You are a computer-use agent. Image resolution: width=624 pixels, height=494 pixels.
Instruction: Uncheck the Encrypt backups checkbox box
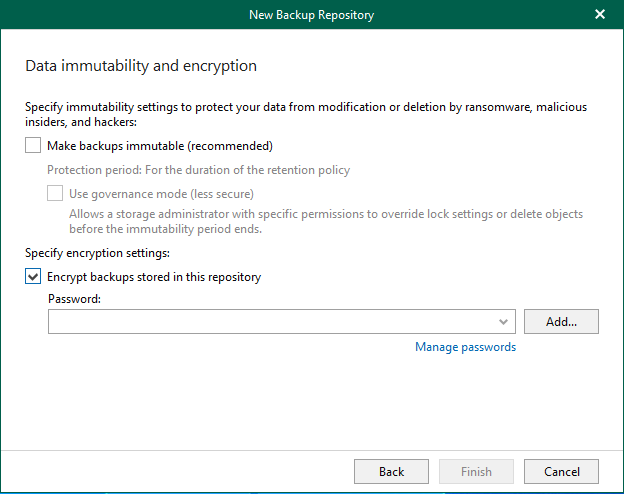click(x=33, y=277)
